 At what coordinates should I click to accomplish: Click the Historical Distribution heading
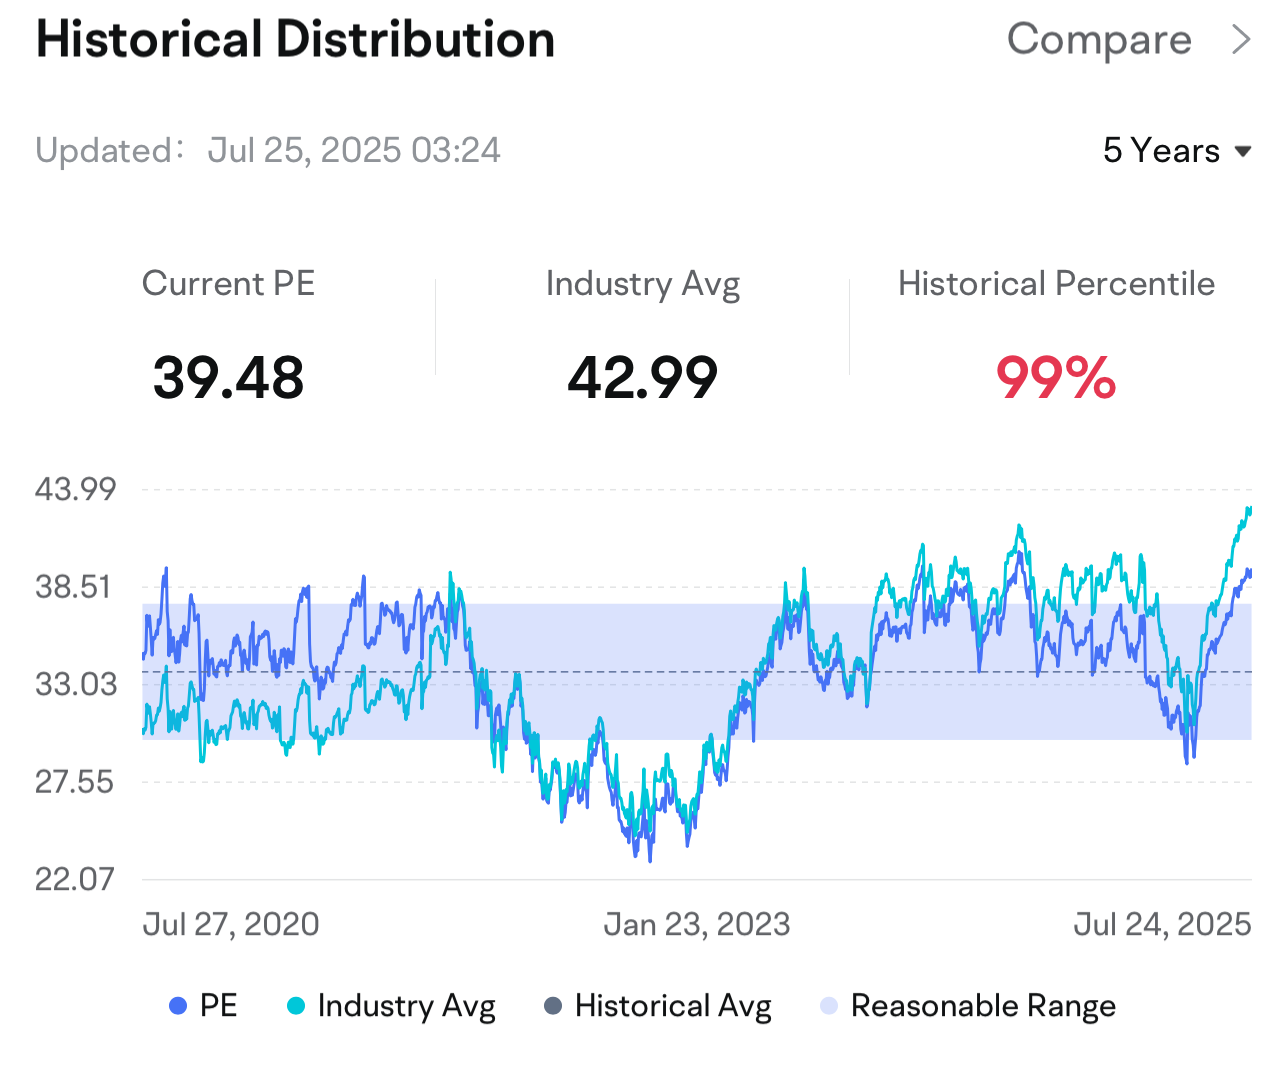[295, 40]
